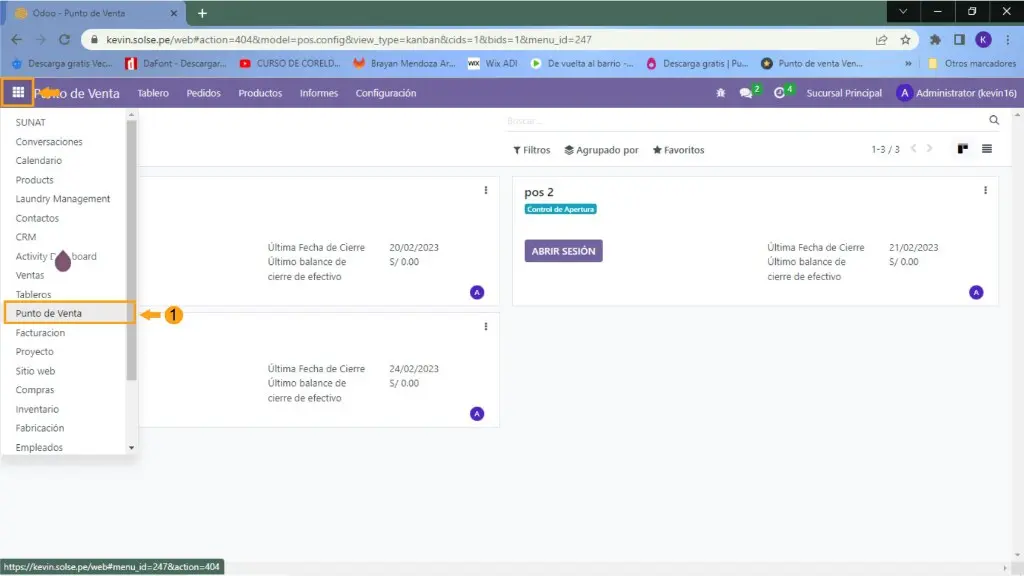This screenshot has width=1024, height=576.
Task: Open the conversations chat icon
Action: [746, 93]
